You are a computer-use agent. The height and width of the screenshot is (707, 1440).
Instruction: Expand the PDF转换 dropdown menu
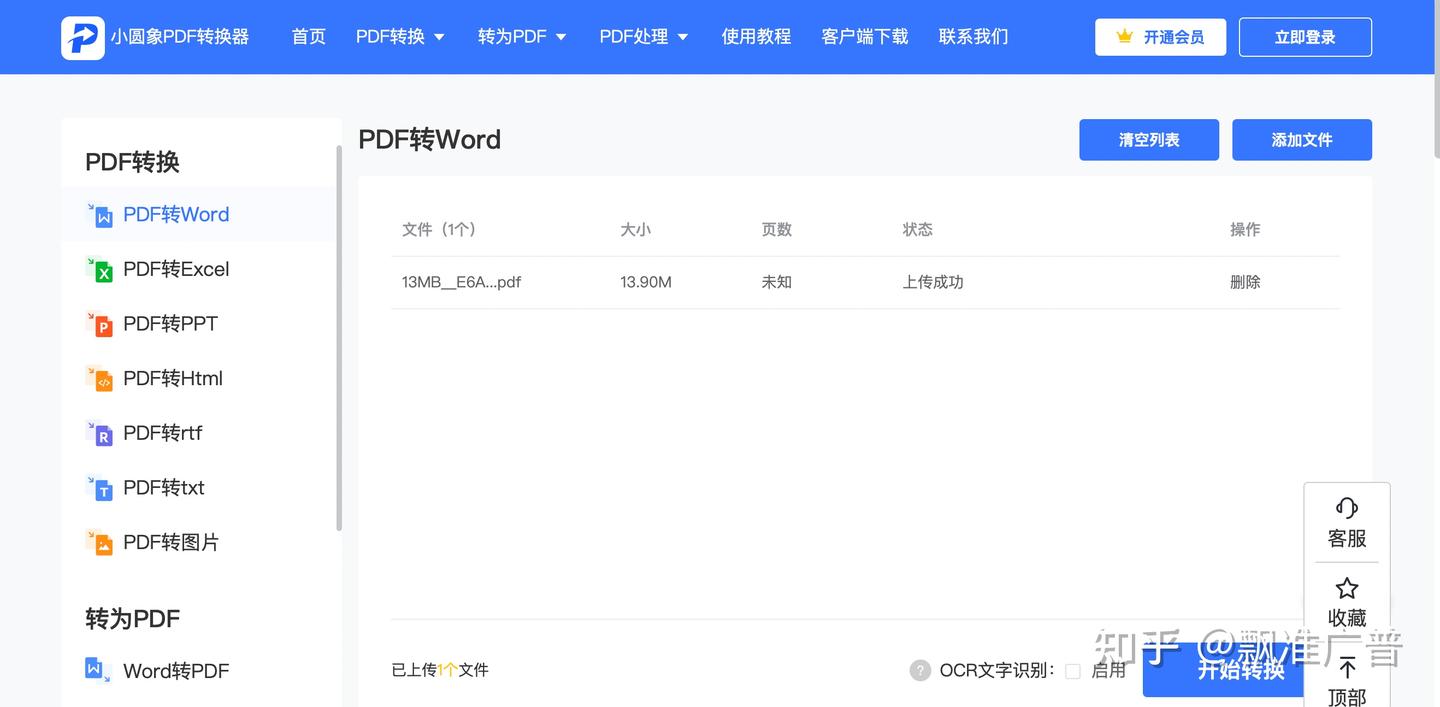(x=400, y=37)
